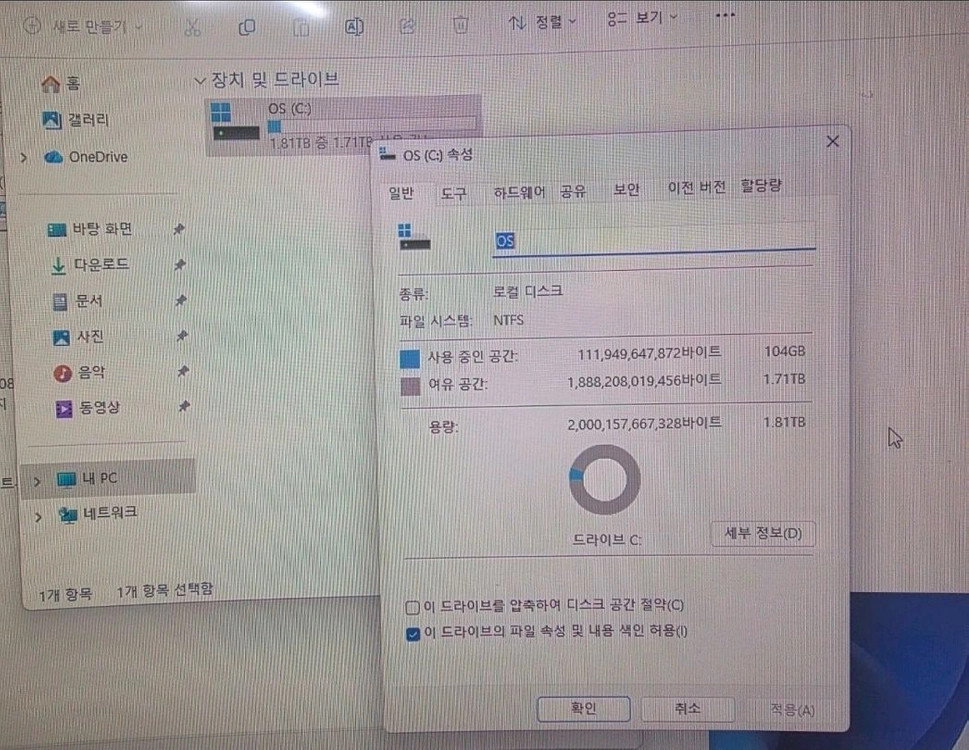Close the OS (C:) 속성 dialog
Screen dimensions: 969x750
click(x=832, y=141)
